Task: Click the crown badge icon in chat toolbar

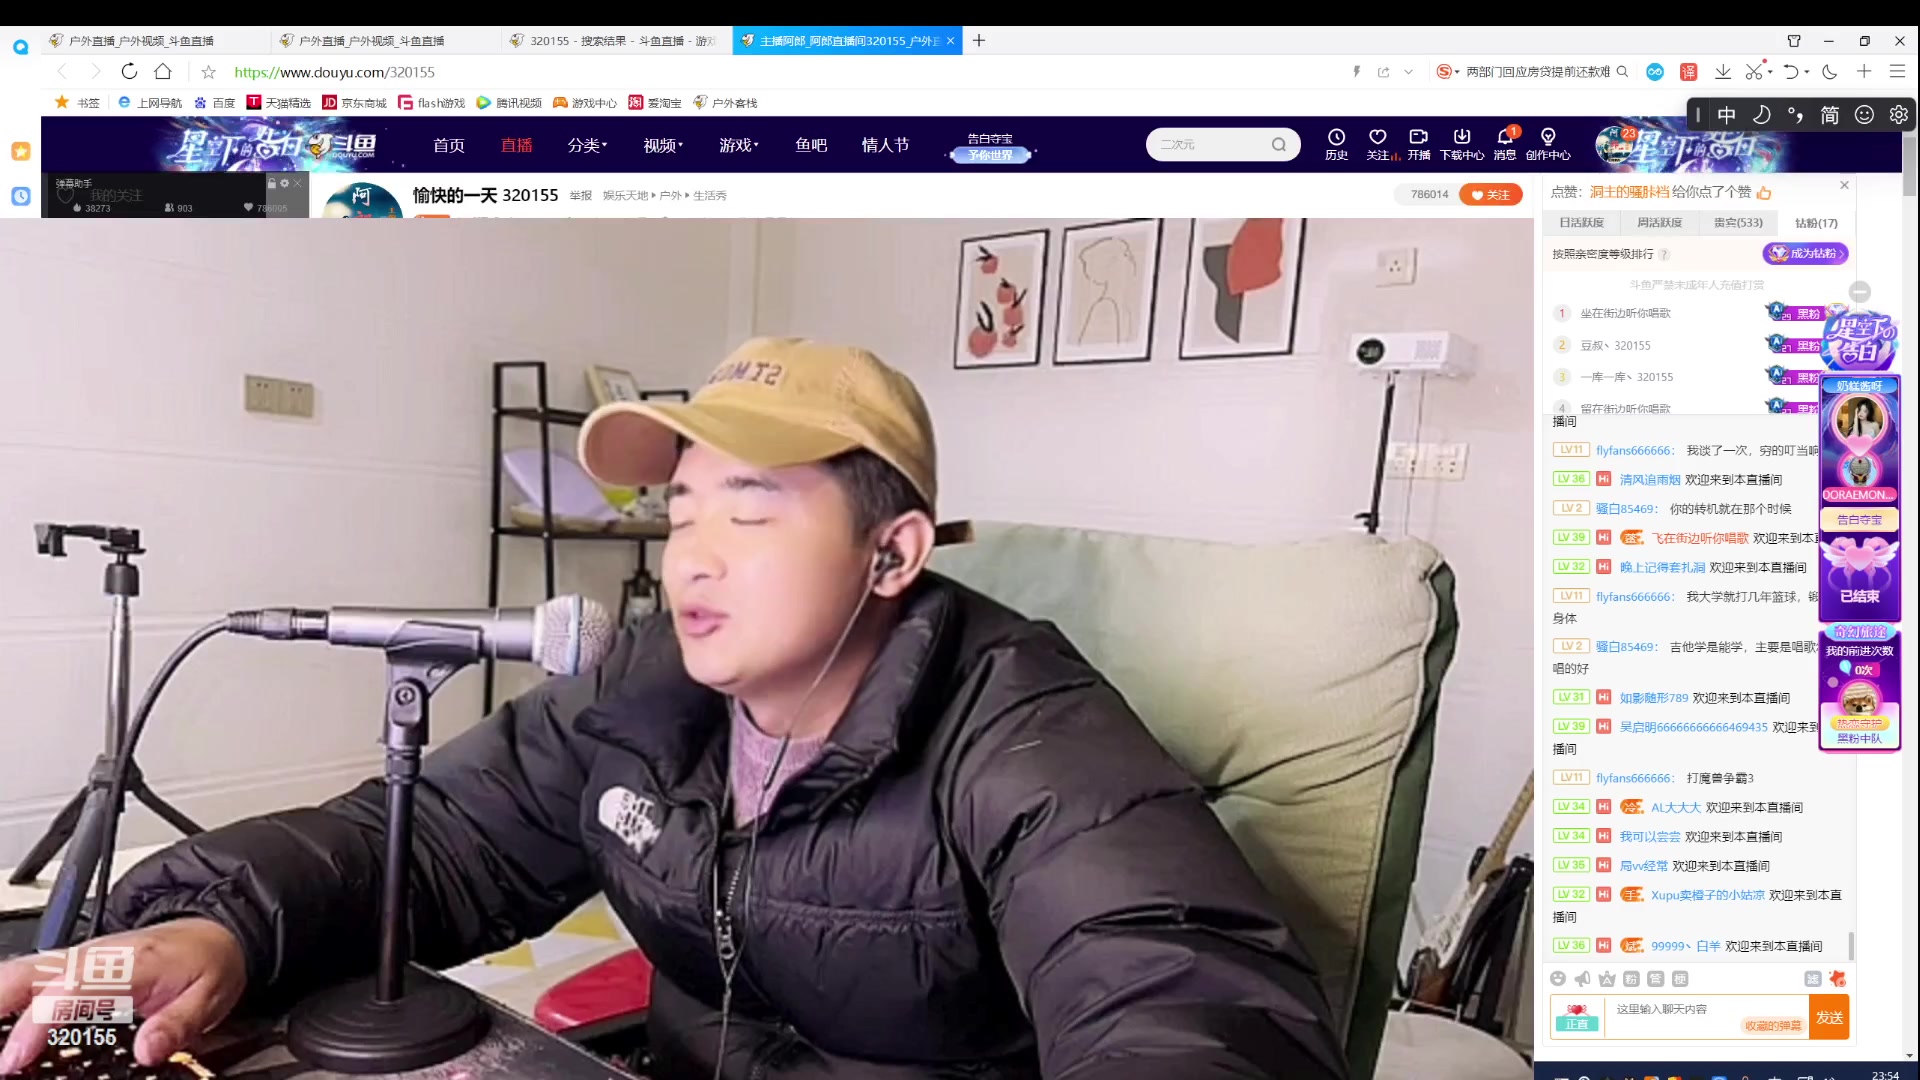Action: 1607,979
